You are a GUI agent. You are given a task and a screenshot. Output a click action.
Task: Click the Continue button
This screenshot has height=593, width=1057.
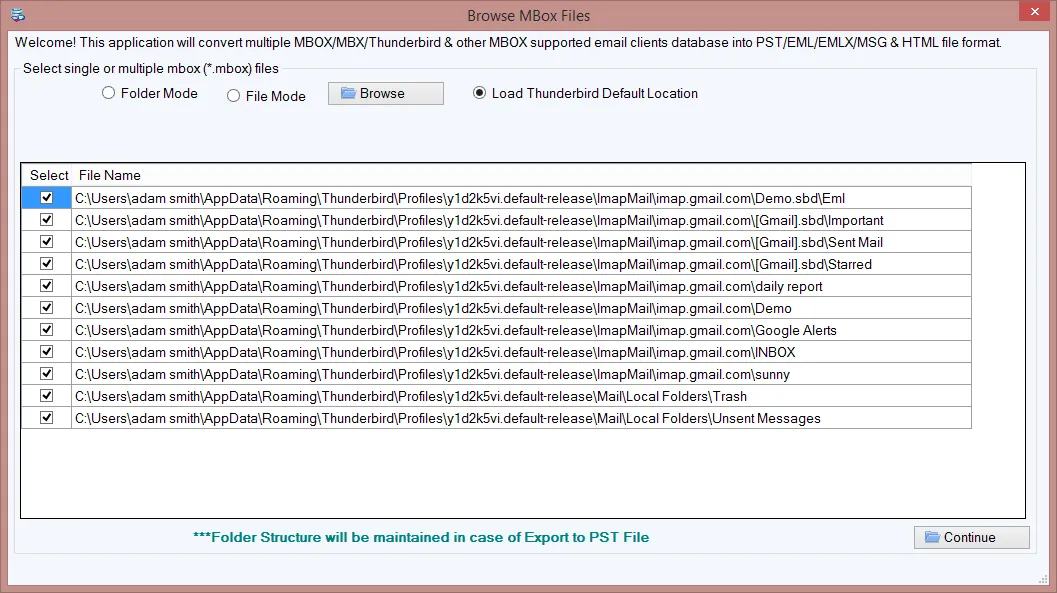(971, 537)
